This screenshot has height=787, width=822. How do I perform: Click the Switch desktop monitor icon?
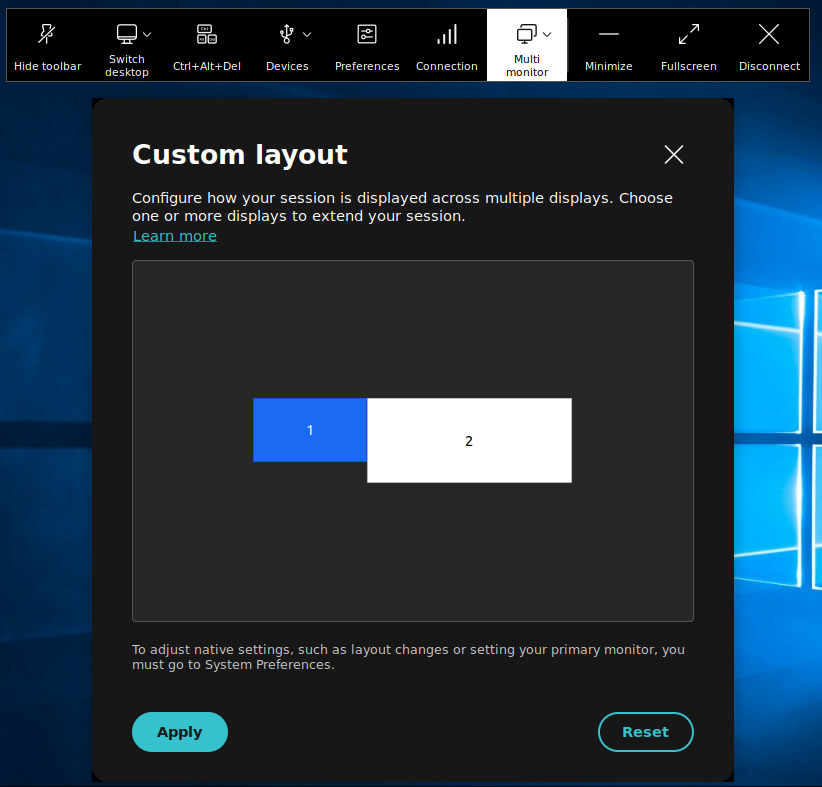click(x=126, y=35)
